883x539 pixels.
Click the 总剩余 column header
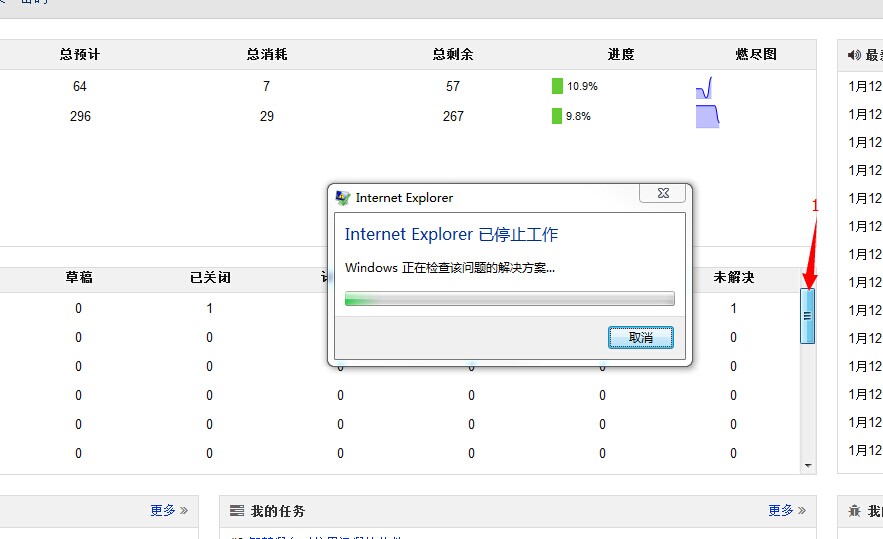tap(453, 55)
